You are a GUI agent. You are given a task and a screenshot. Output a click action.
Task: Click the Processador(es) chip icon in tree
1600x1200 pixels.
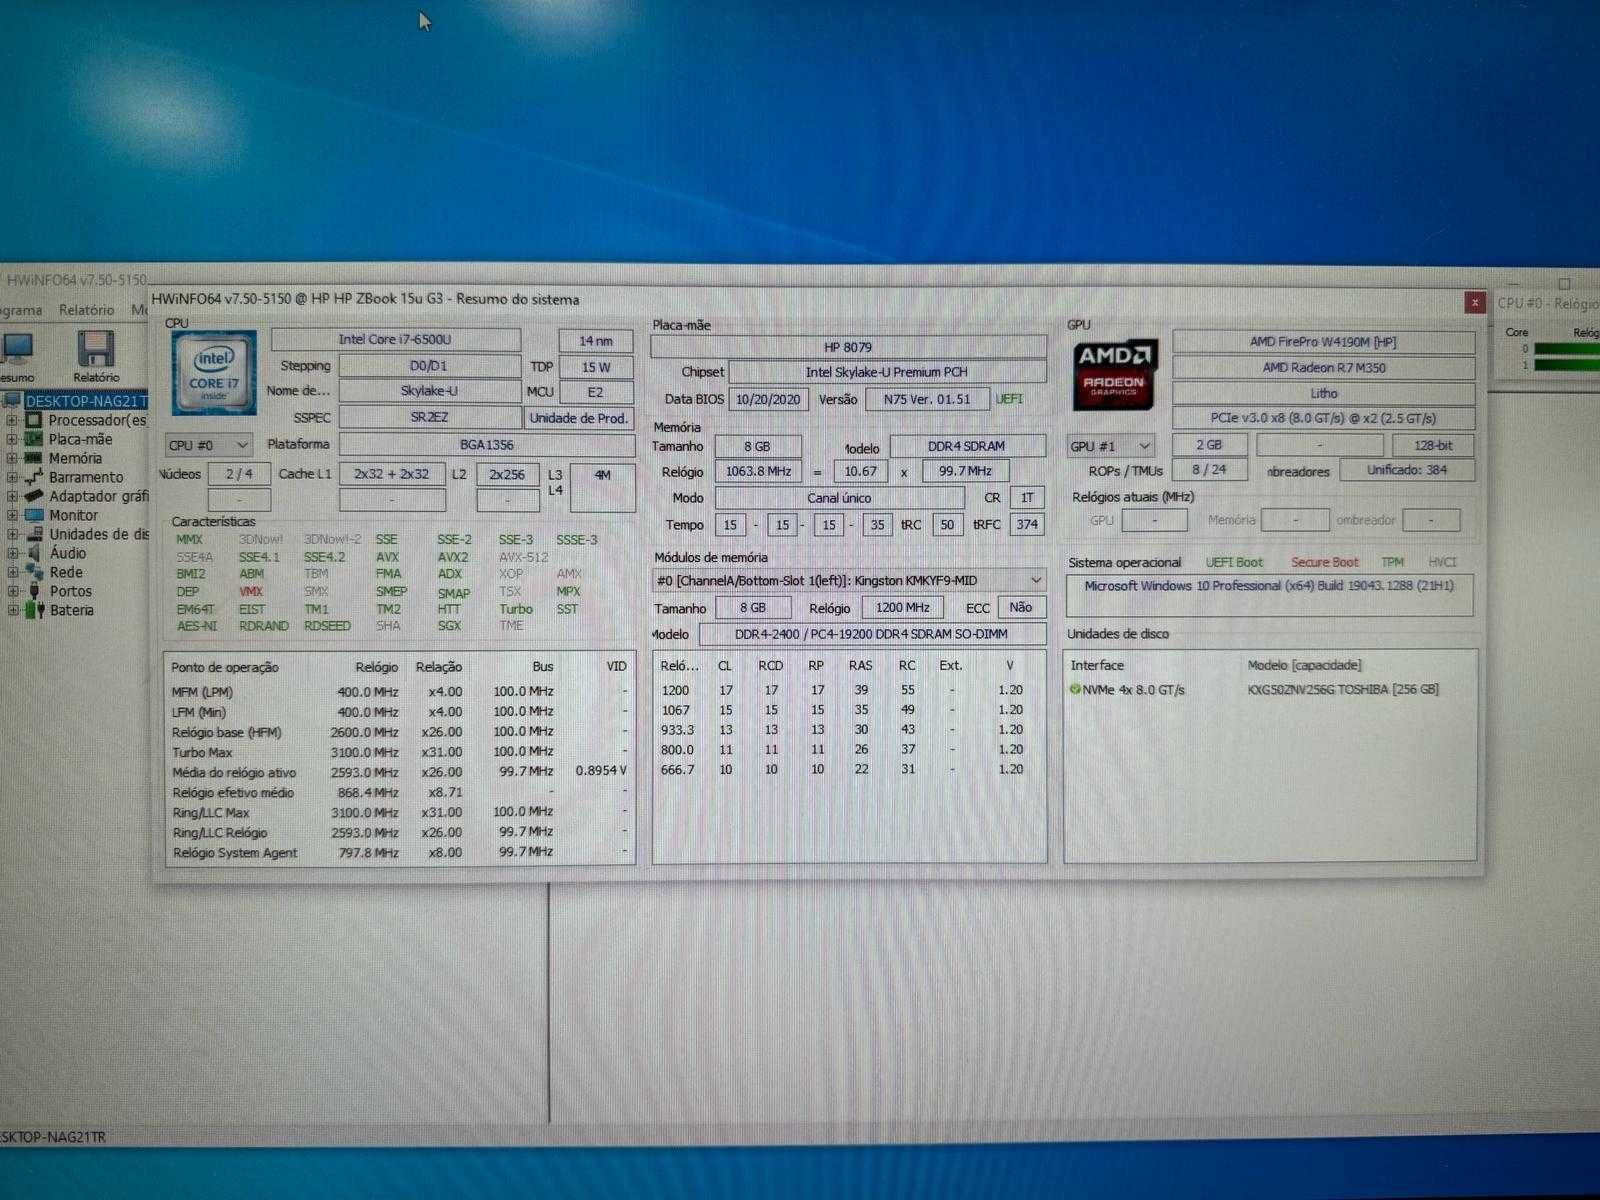tap(34, 420)
